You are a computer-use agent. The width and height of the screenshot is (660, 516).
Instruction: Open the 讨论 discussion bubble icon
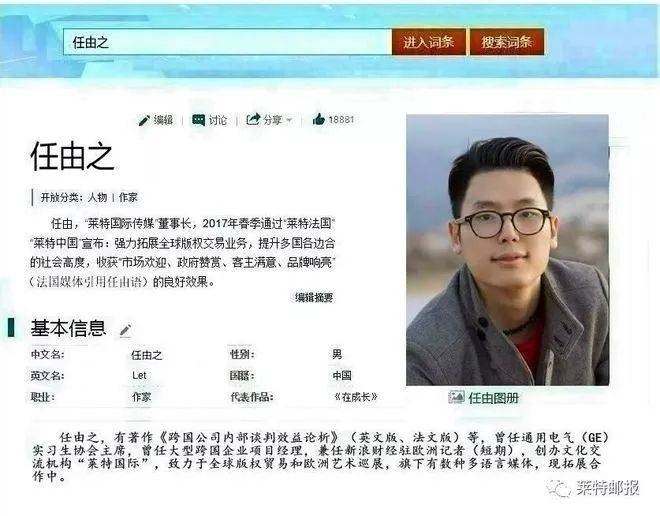click(198, 120)
